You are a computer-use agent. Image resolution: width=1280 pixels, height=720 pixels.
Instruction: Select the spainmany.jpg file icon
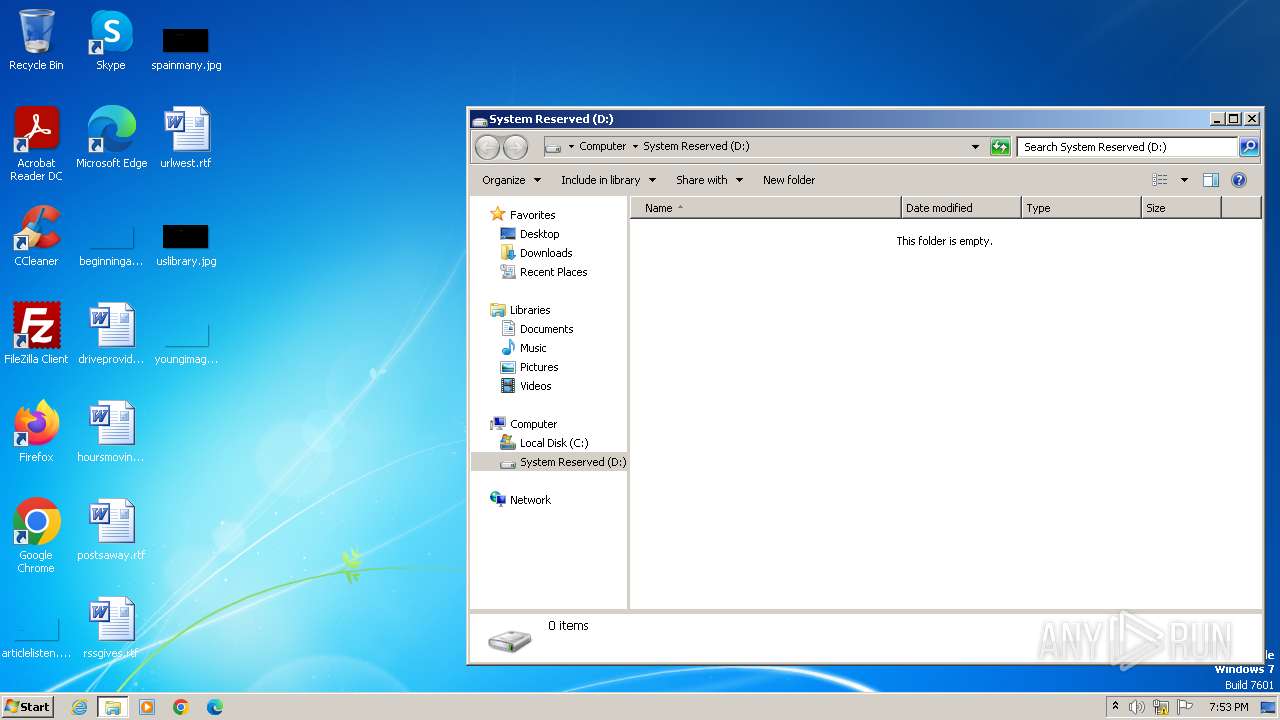186,48
